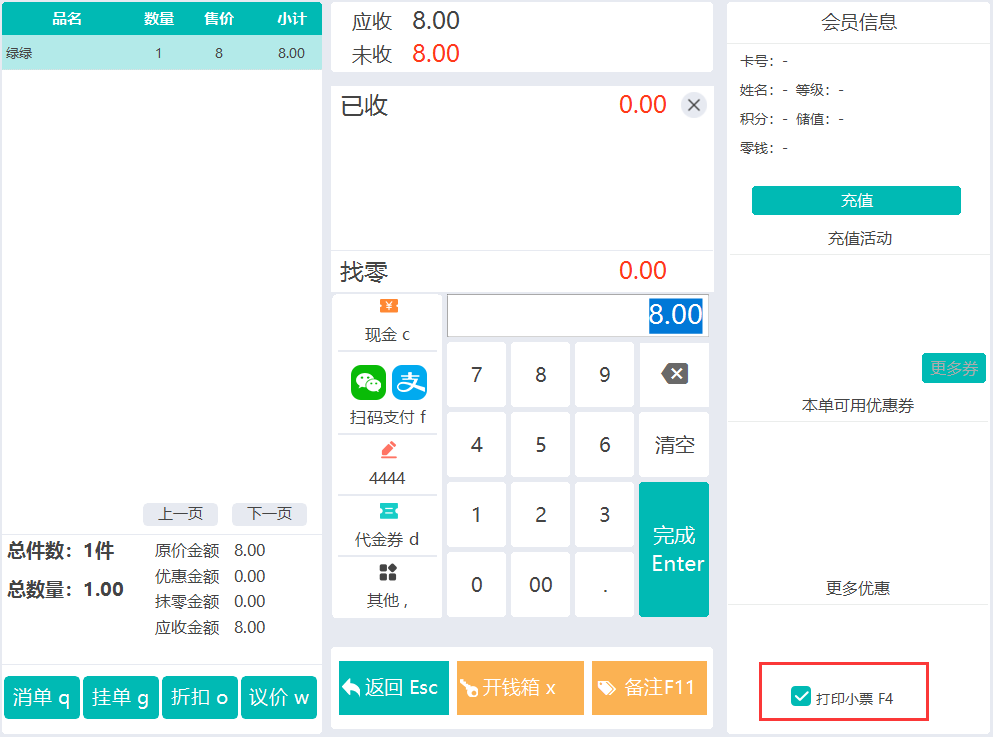Viewport: 993px width, 737px height.
Task: Add a note with 备注 F11
Action: click(x=649, y=688)
